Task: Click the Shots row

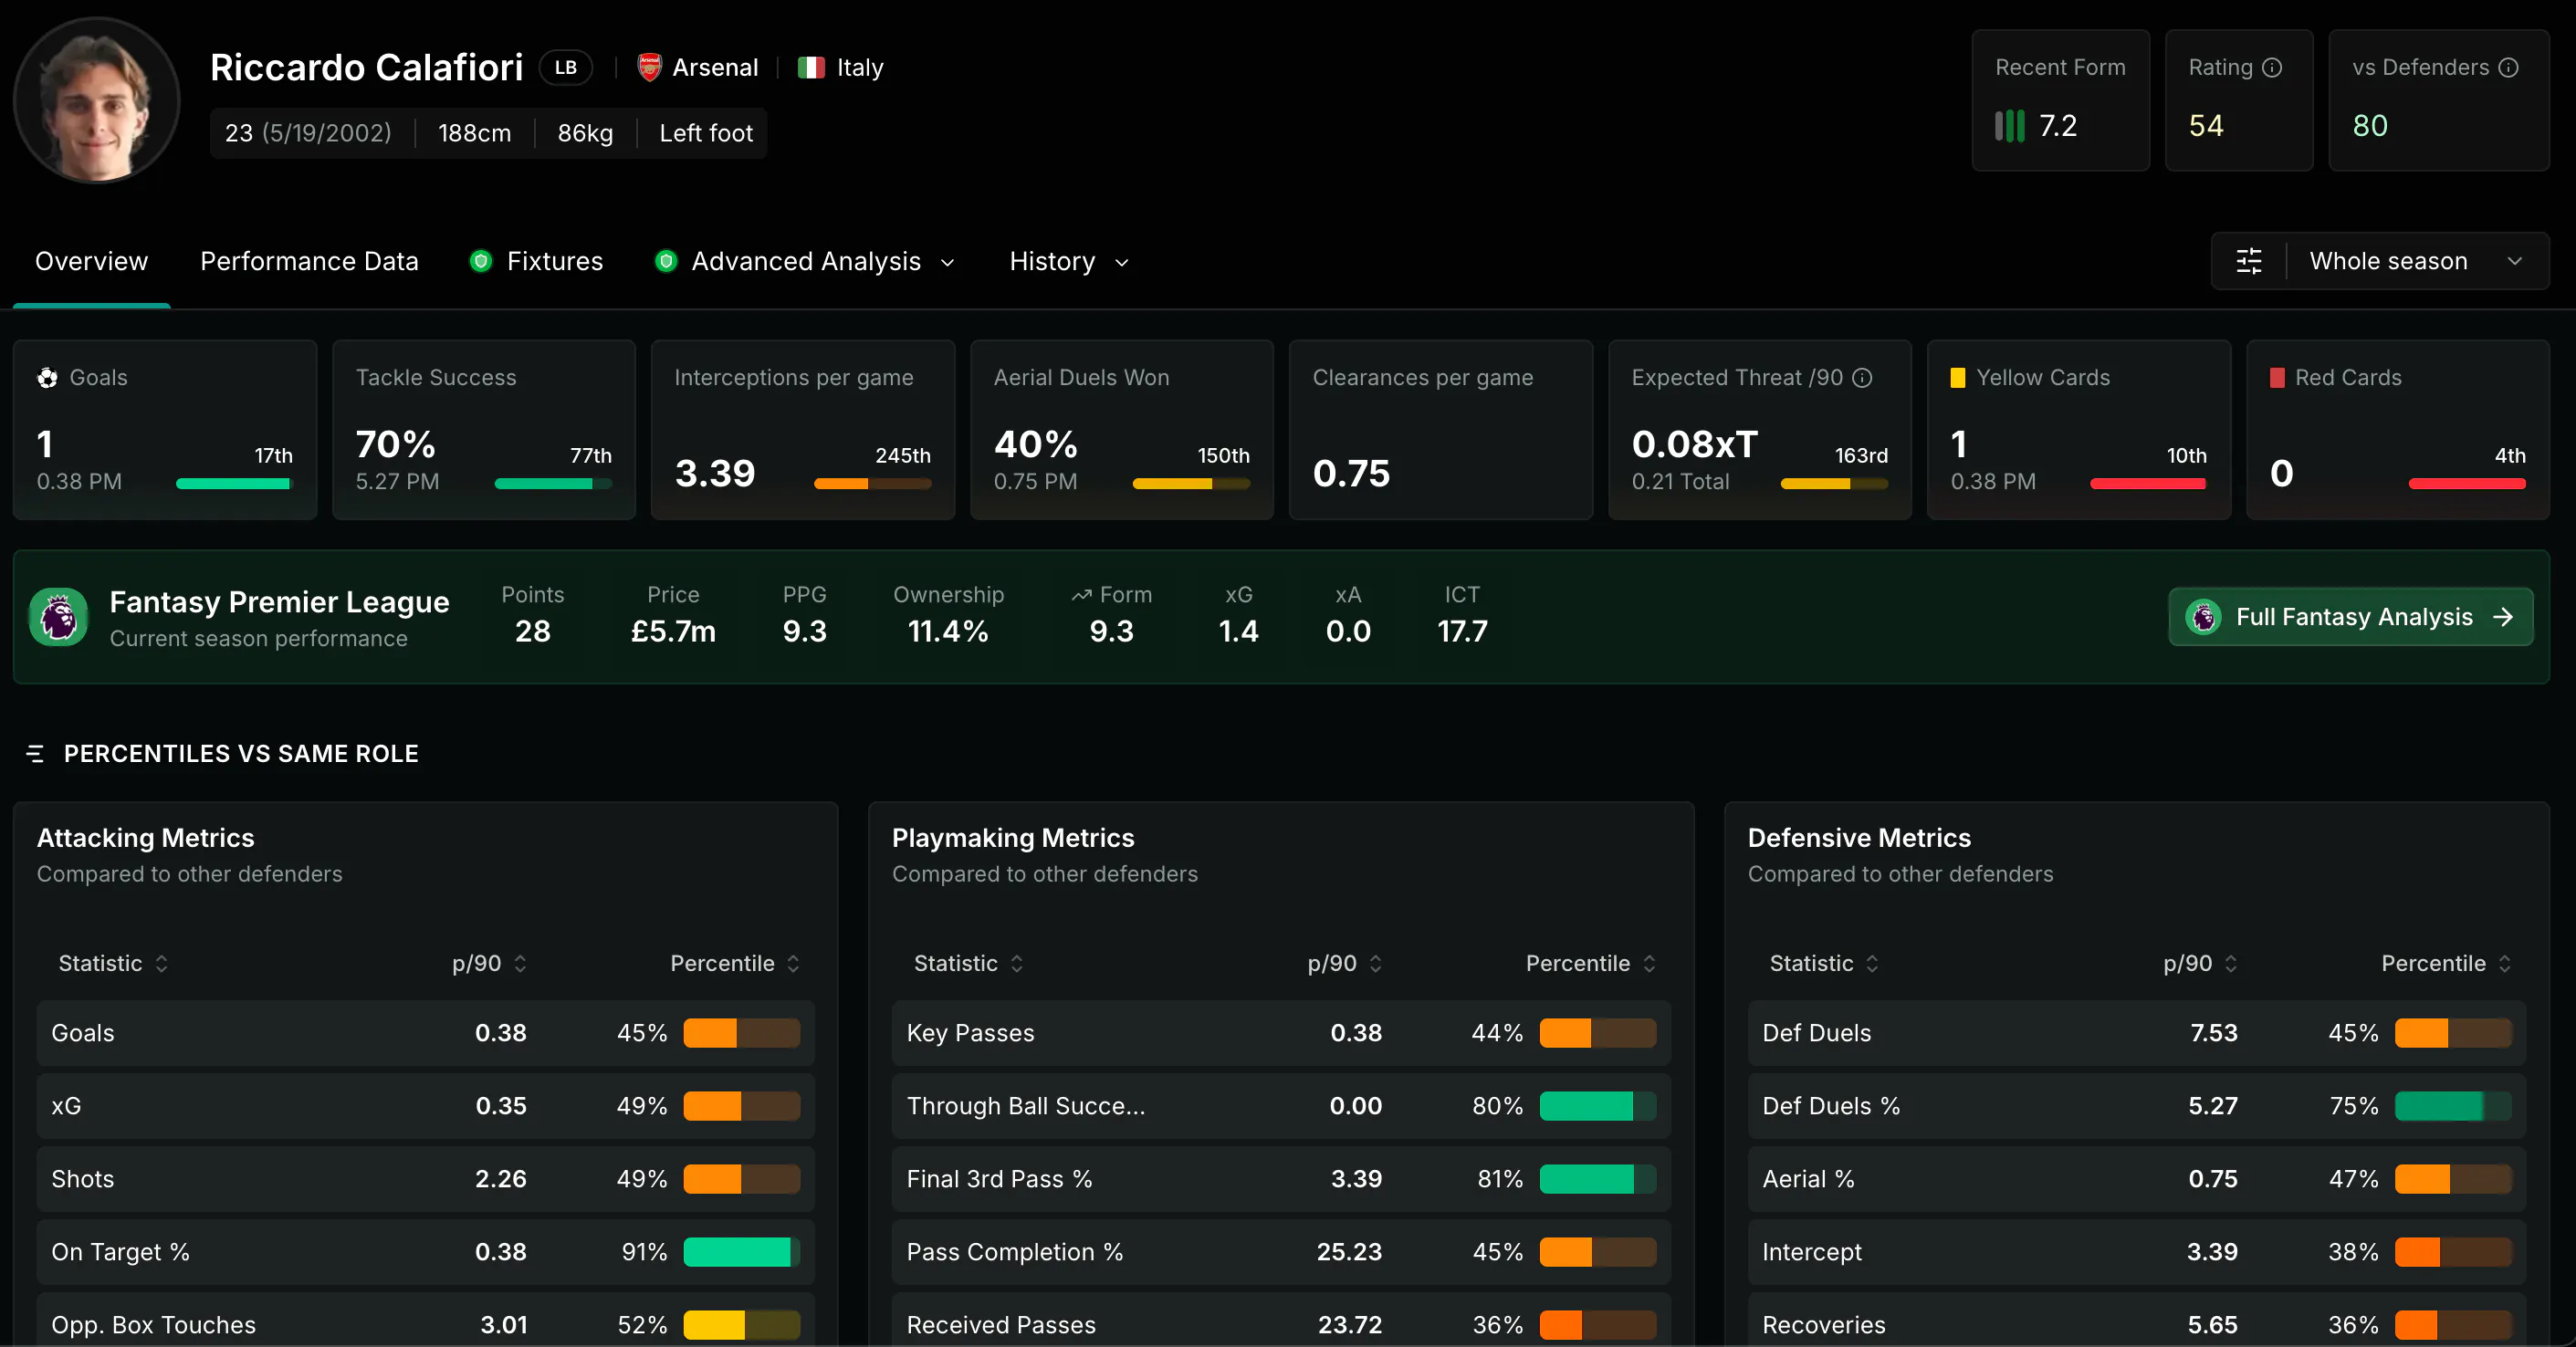Action: (426, 1179)
